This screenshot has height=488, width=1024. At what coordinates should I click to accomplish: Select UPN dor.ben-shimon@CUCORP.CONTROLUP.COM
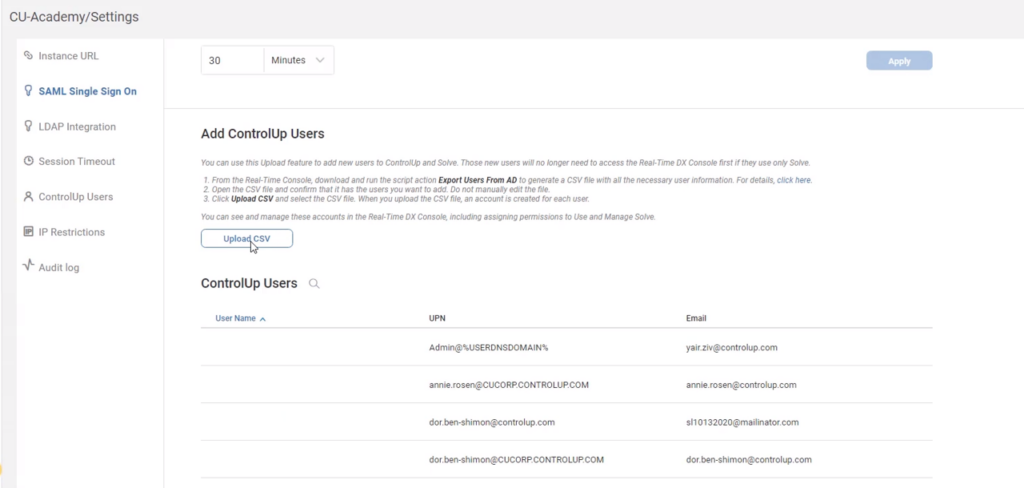(517, 459)
